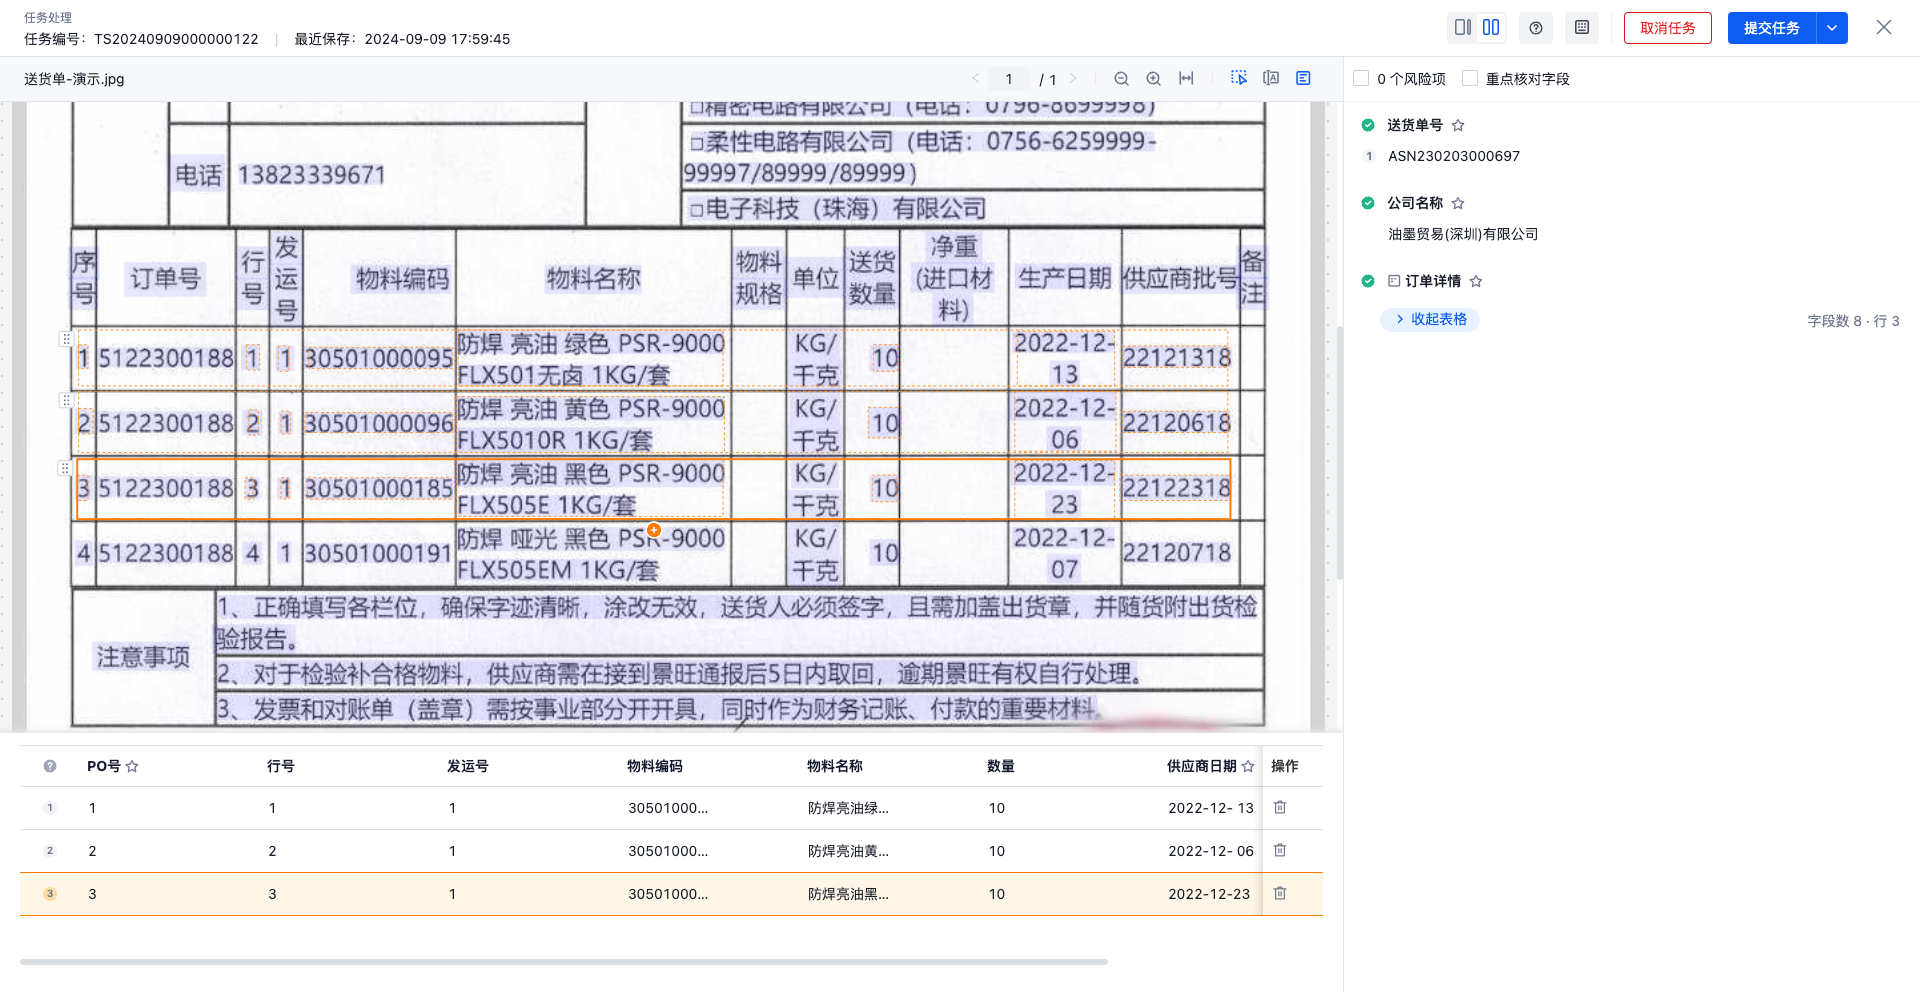This screenshot has width=1920, height=992.
Task: Toggle the text-lines view icon
Action: (1303, 78)
